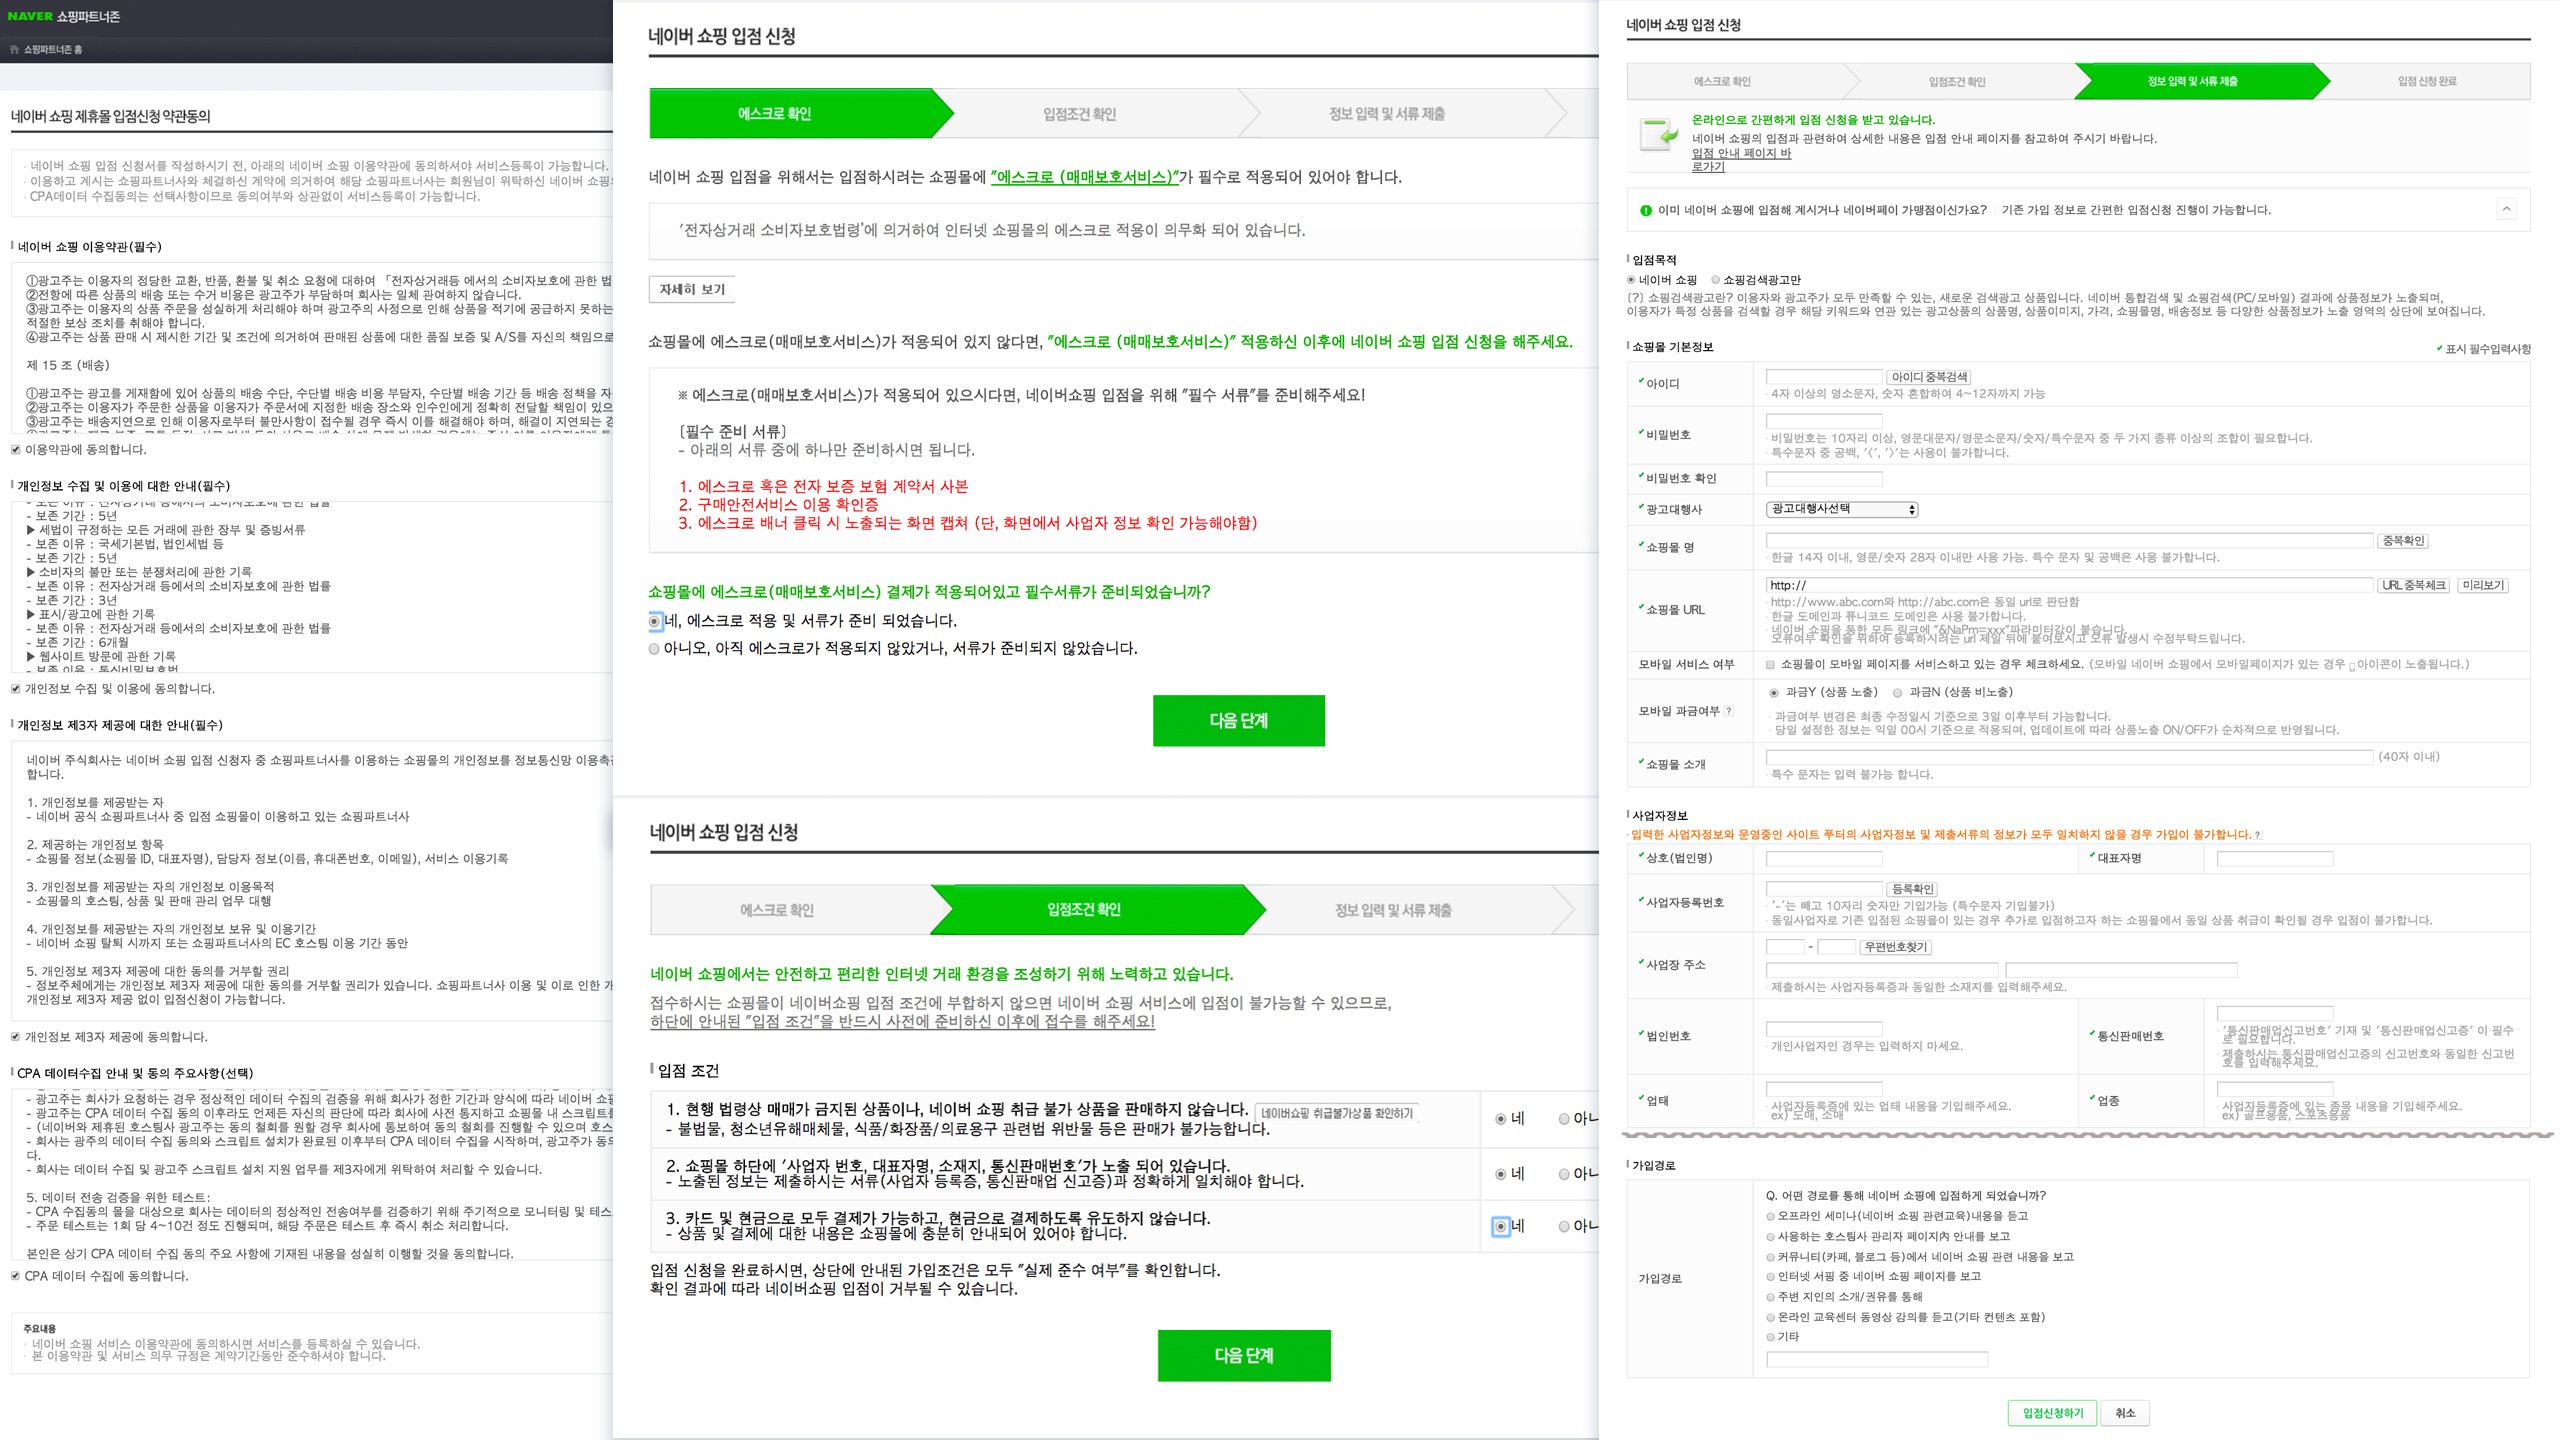This screenshot has height=1440, width=2560.
Task: Select 네 for 현행 법령상 매매가 금지된 상품 condition
Action: click(1500, 1119)
